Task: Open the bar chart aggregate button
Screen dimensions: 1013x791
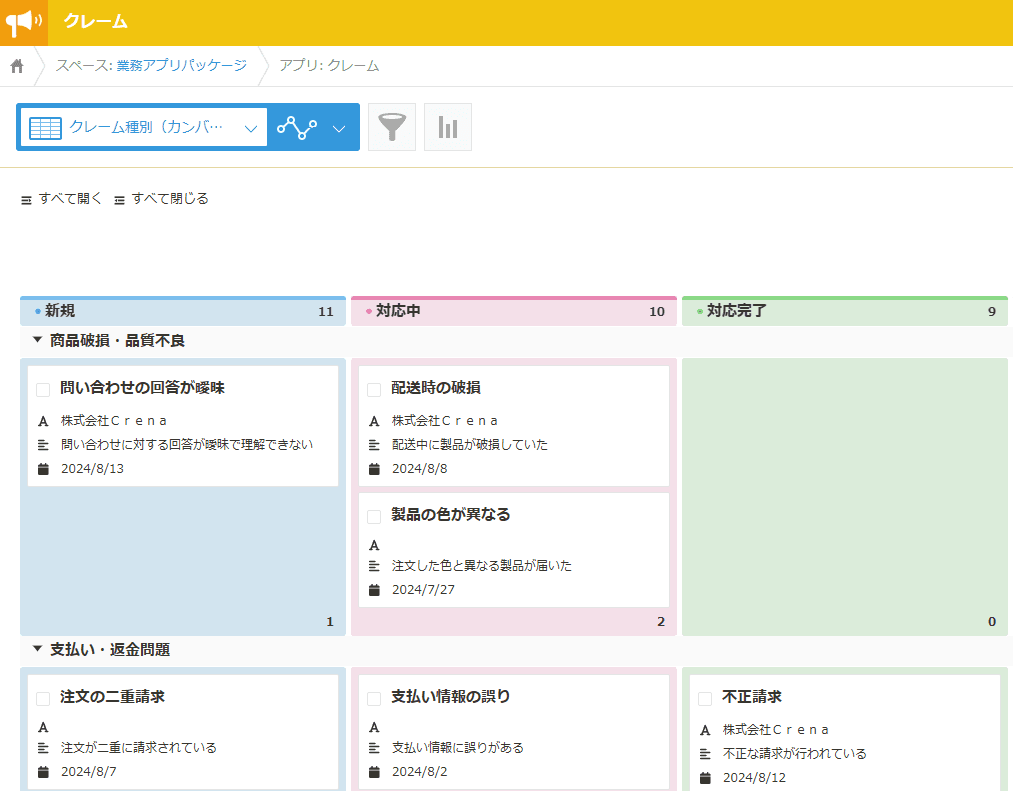Action: (x=448, y=127)
